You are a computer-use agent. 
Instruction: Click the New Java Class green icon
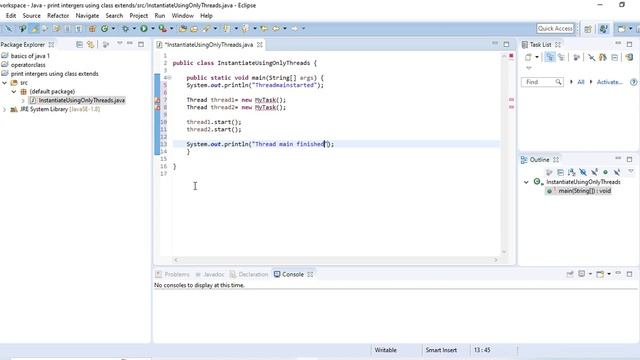click(105, 29)
